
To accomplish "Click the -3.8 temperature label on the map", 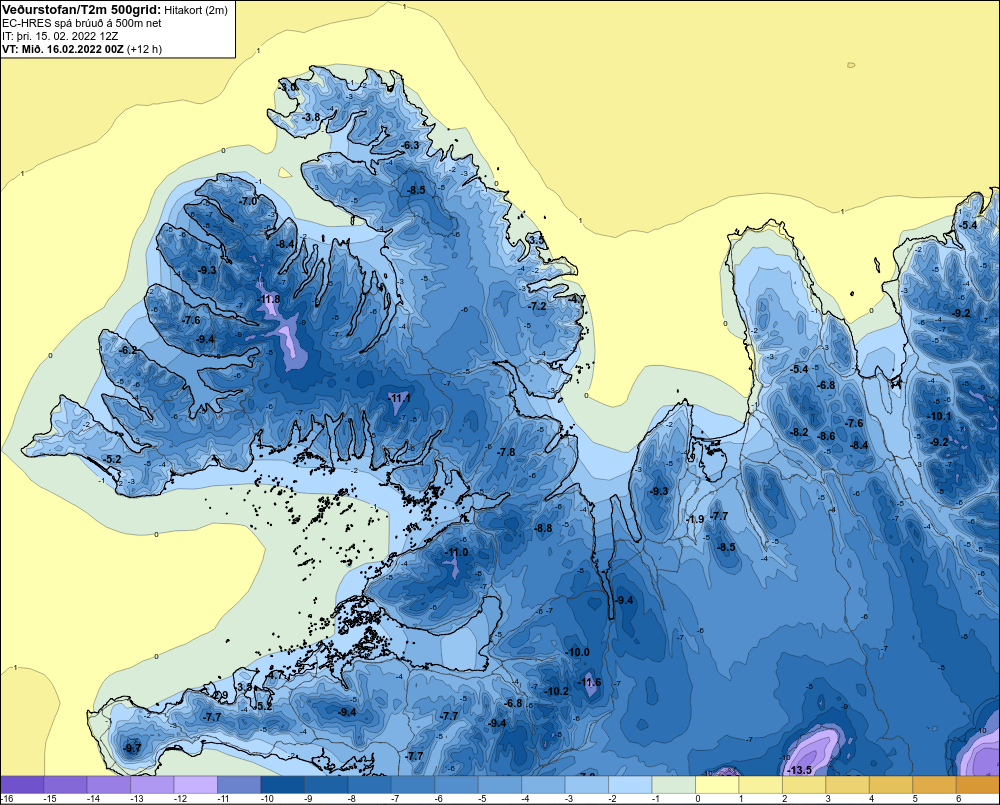I will pyautogui.click(x=311, y=117).
